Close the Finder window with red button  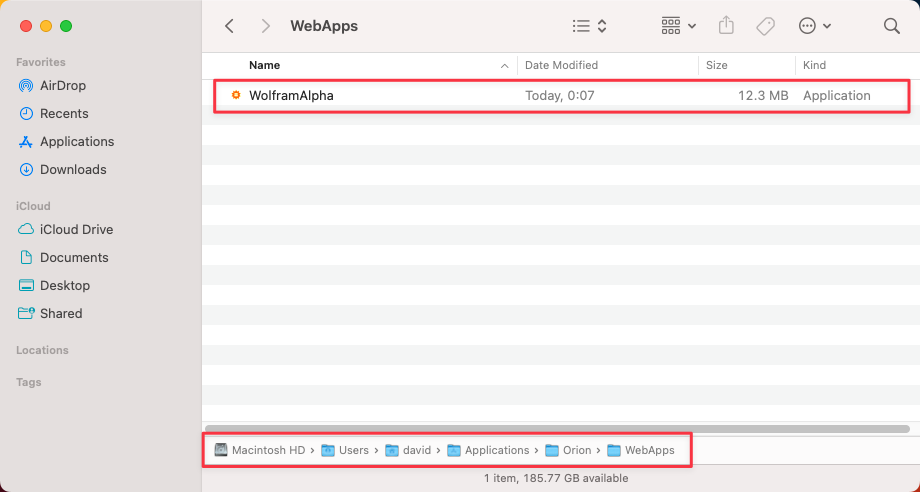[x=26, y=26]
